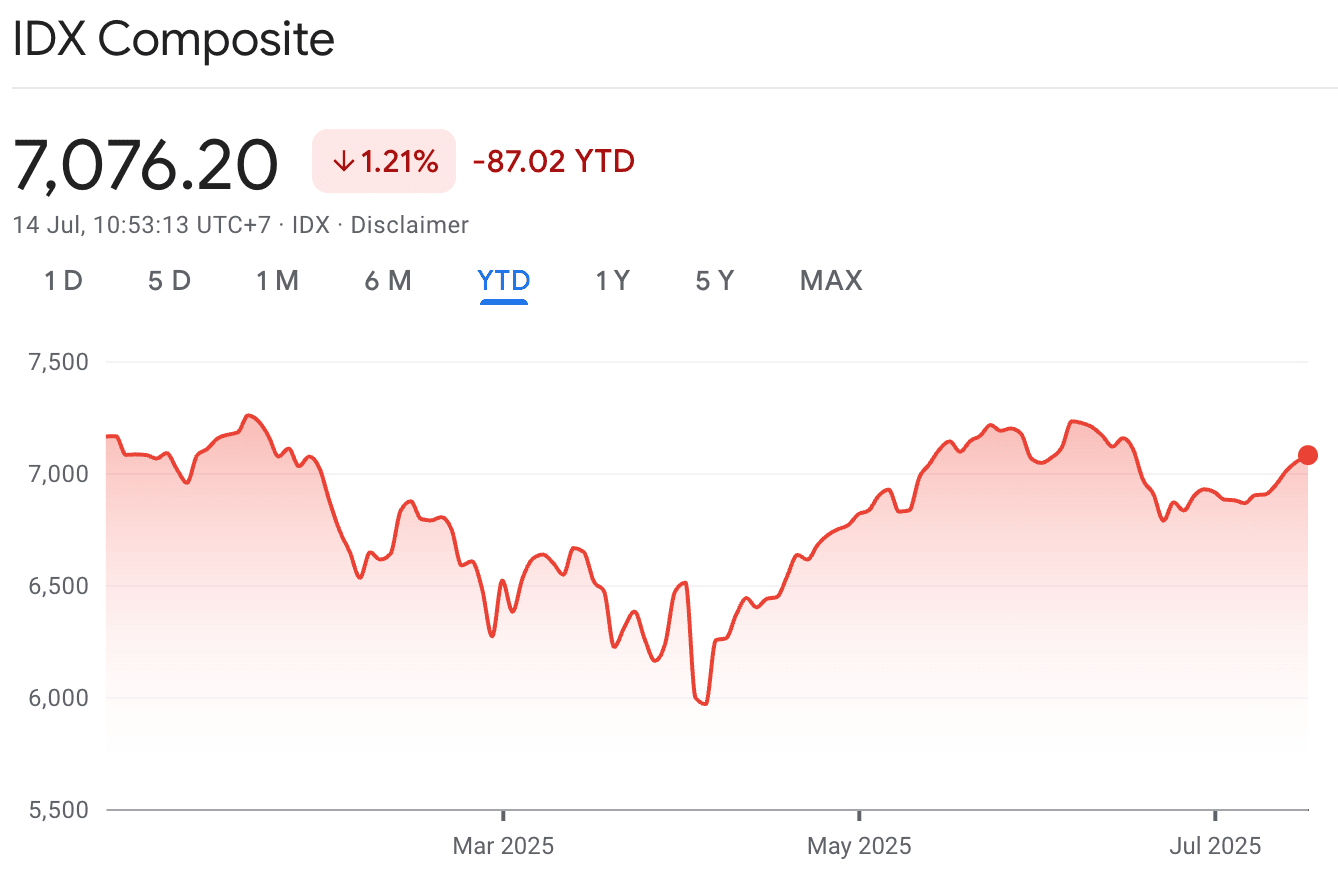Open the 6 M time range
This screenshot has width=1338, height=880.
click(388, 281)
